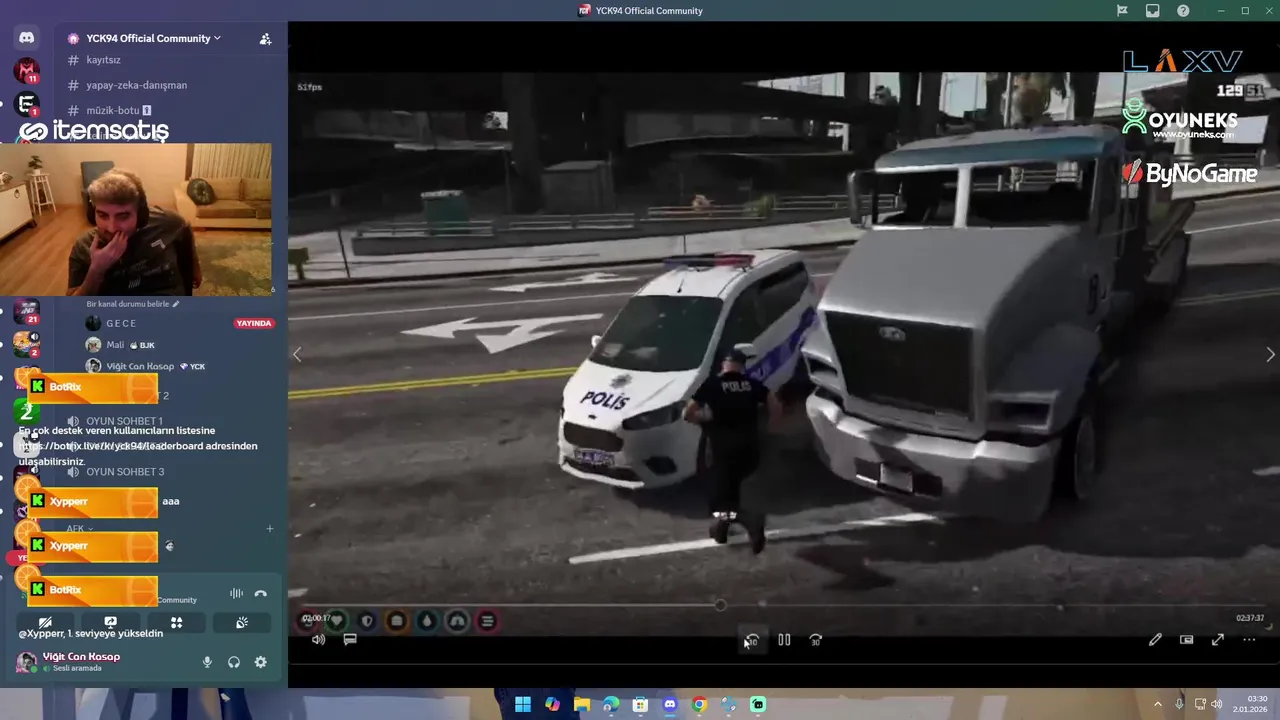Open File Explorer from taskbar

pyautogui.click(x=582, y=704)
